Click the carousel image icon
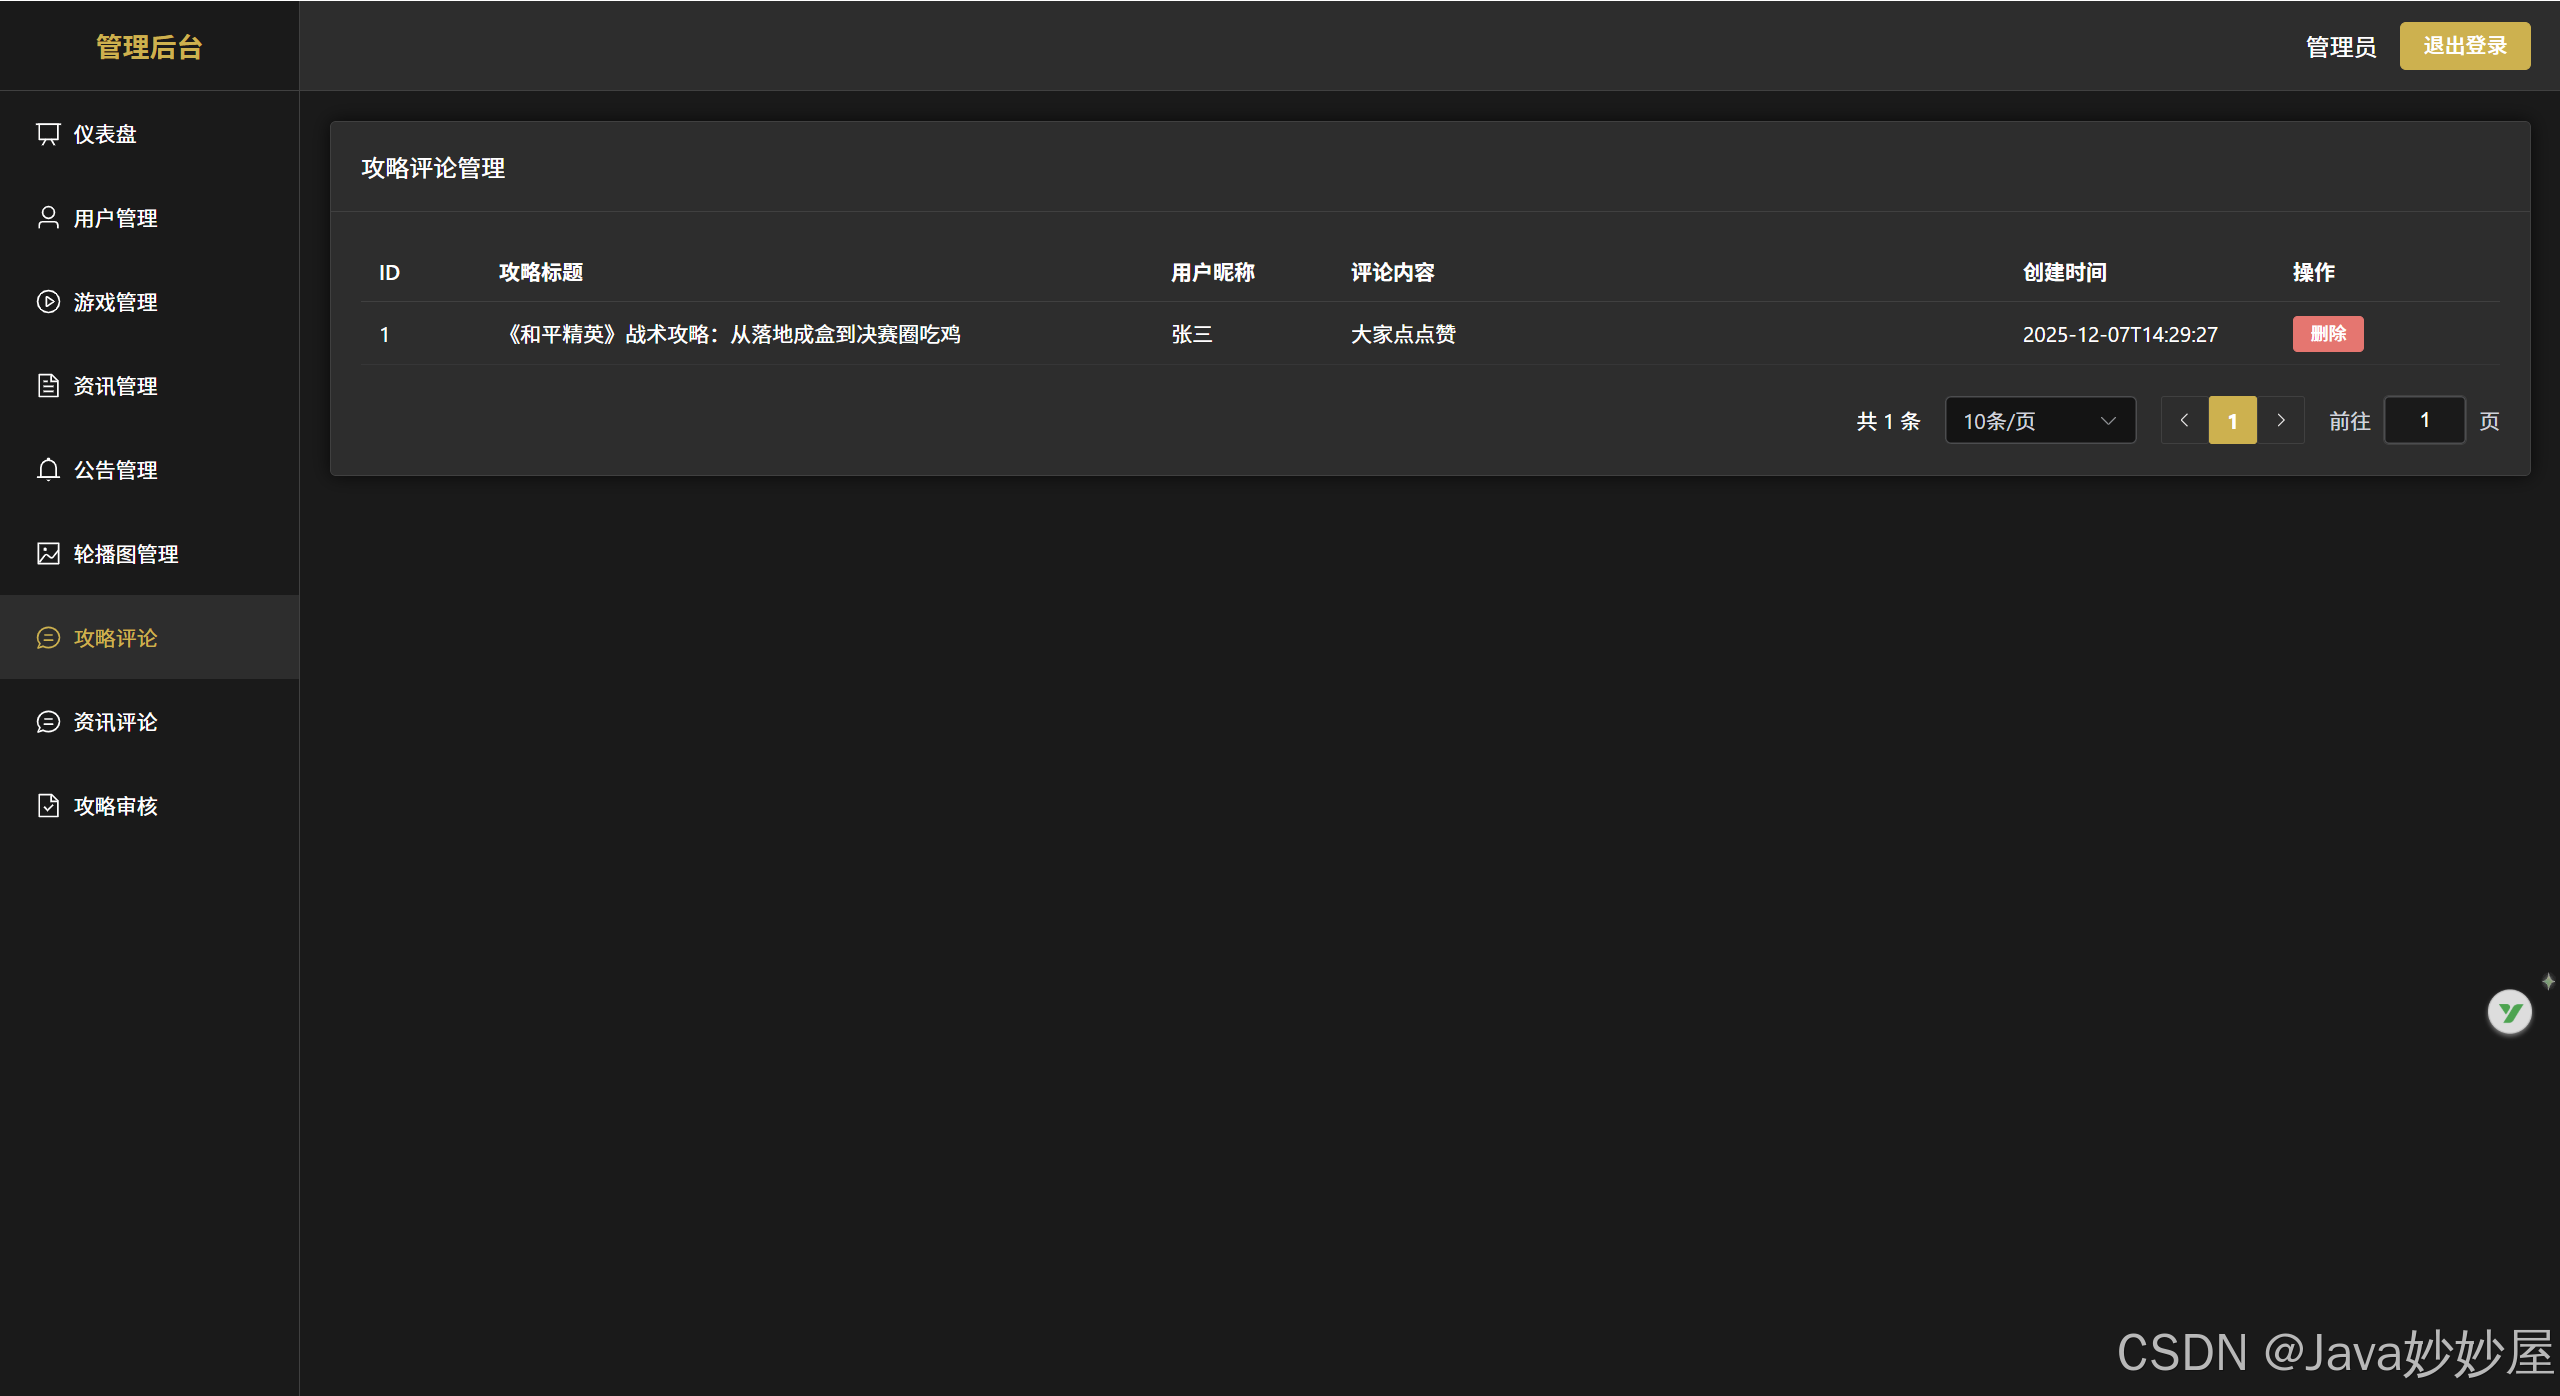 point(48,554)
